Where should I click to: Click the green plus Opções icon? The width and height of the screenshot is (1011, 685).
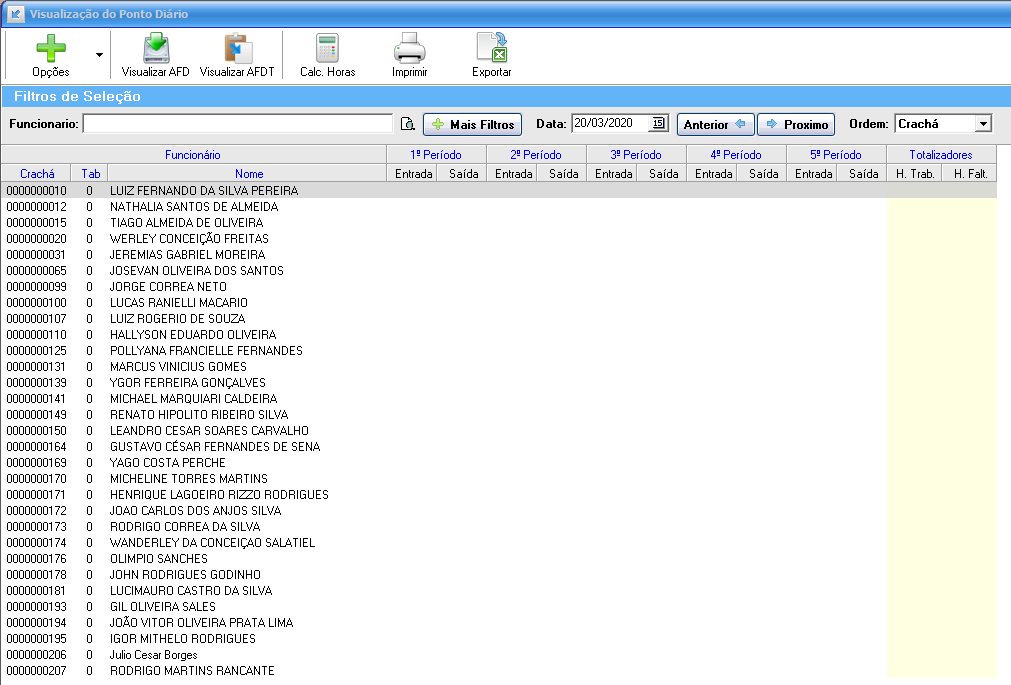pos(51,49)
